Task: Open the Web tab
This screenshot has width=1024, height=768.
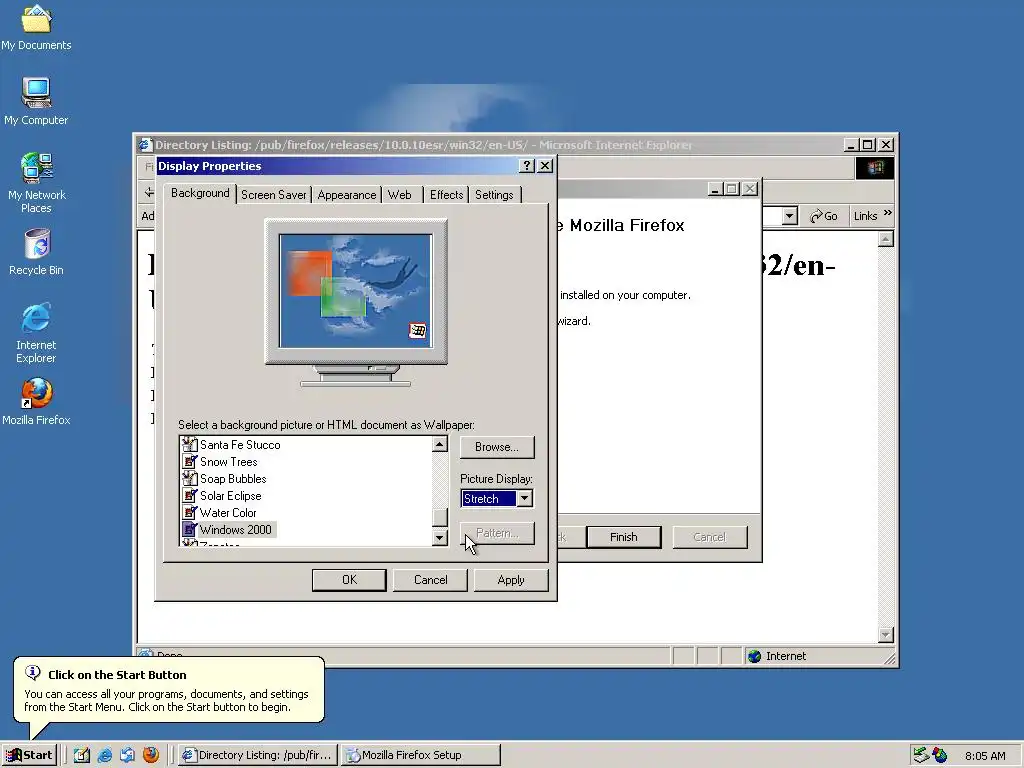Action: 400,195
